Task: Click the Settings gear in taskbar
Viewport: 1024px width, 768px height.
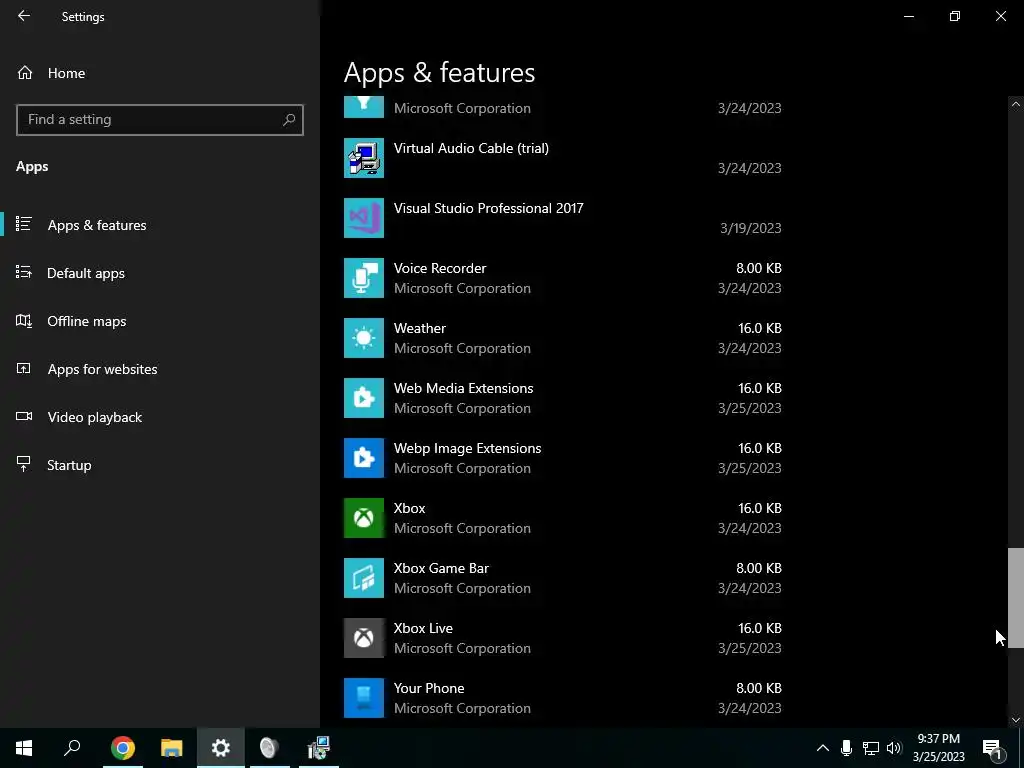Action: click(x=221, y=748)
